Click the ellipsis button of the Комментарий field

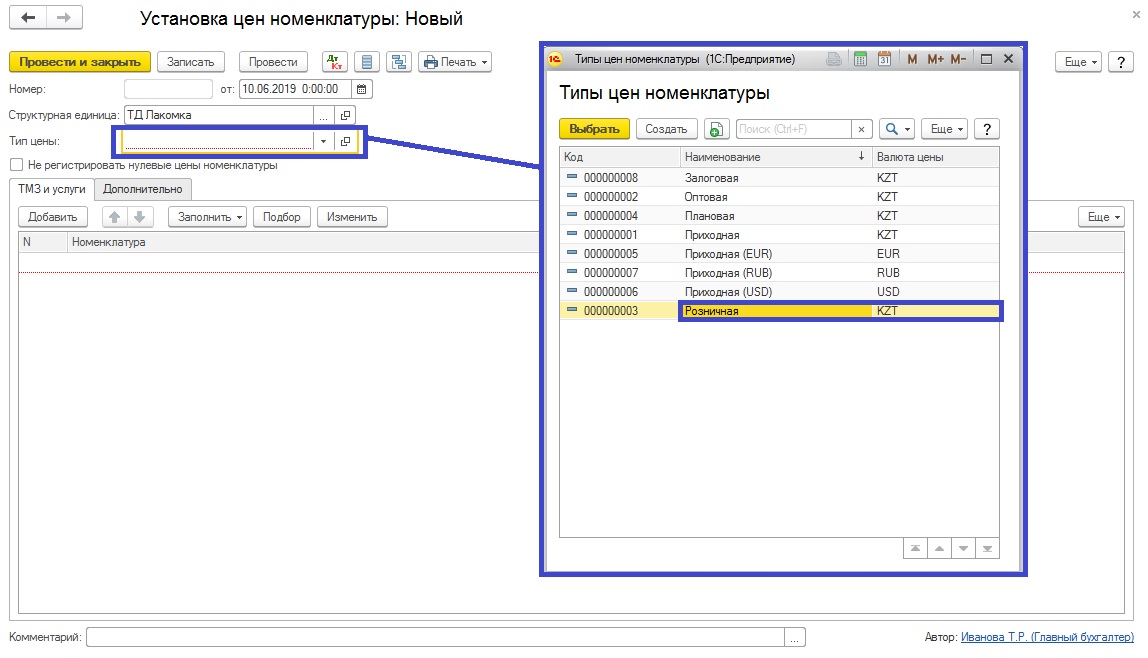tap(795, 638)
